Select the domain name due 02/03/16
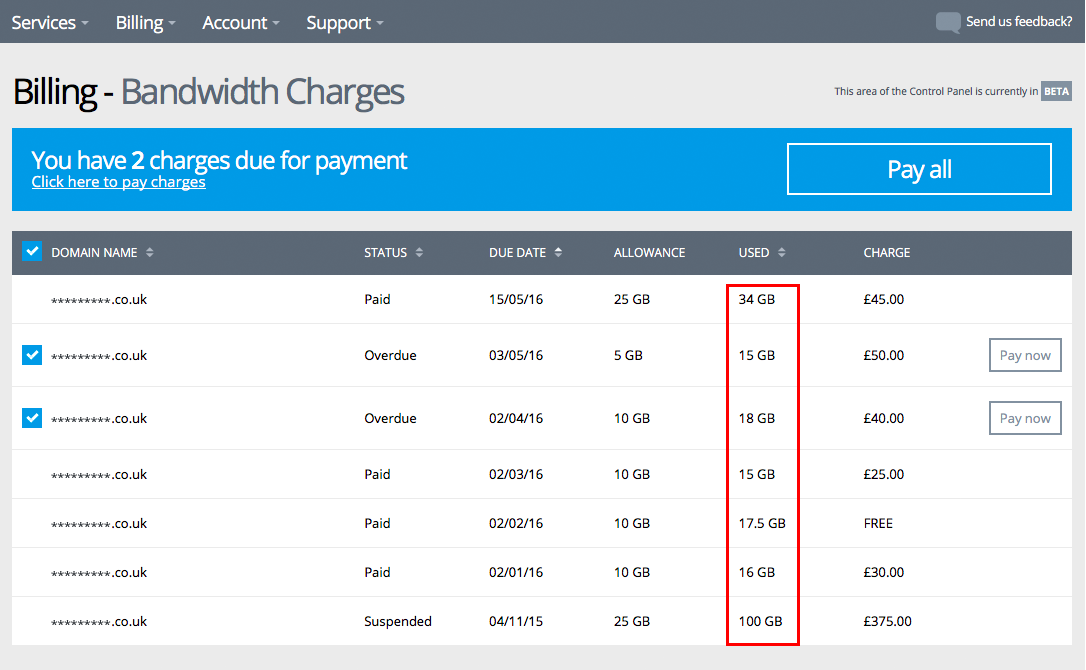Image resolution: width=1086 pixels, height=670 pixels. click(x=99, y=475)
